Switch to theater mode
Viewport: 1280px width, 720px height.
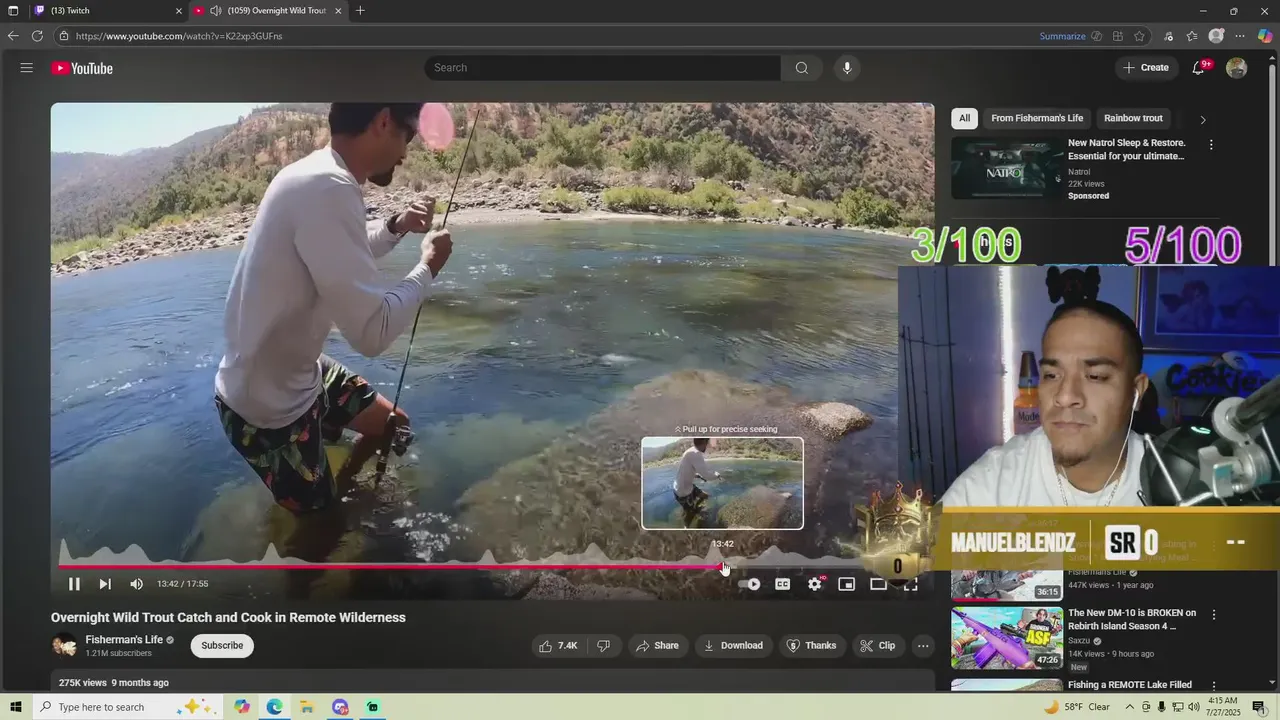[878, 584]
